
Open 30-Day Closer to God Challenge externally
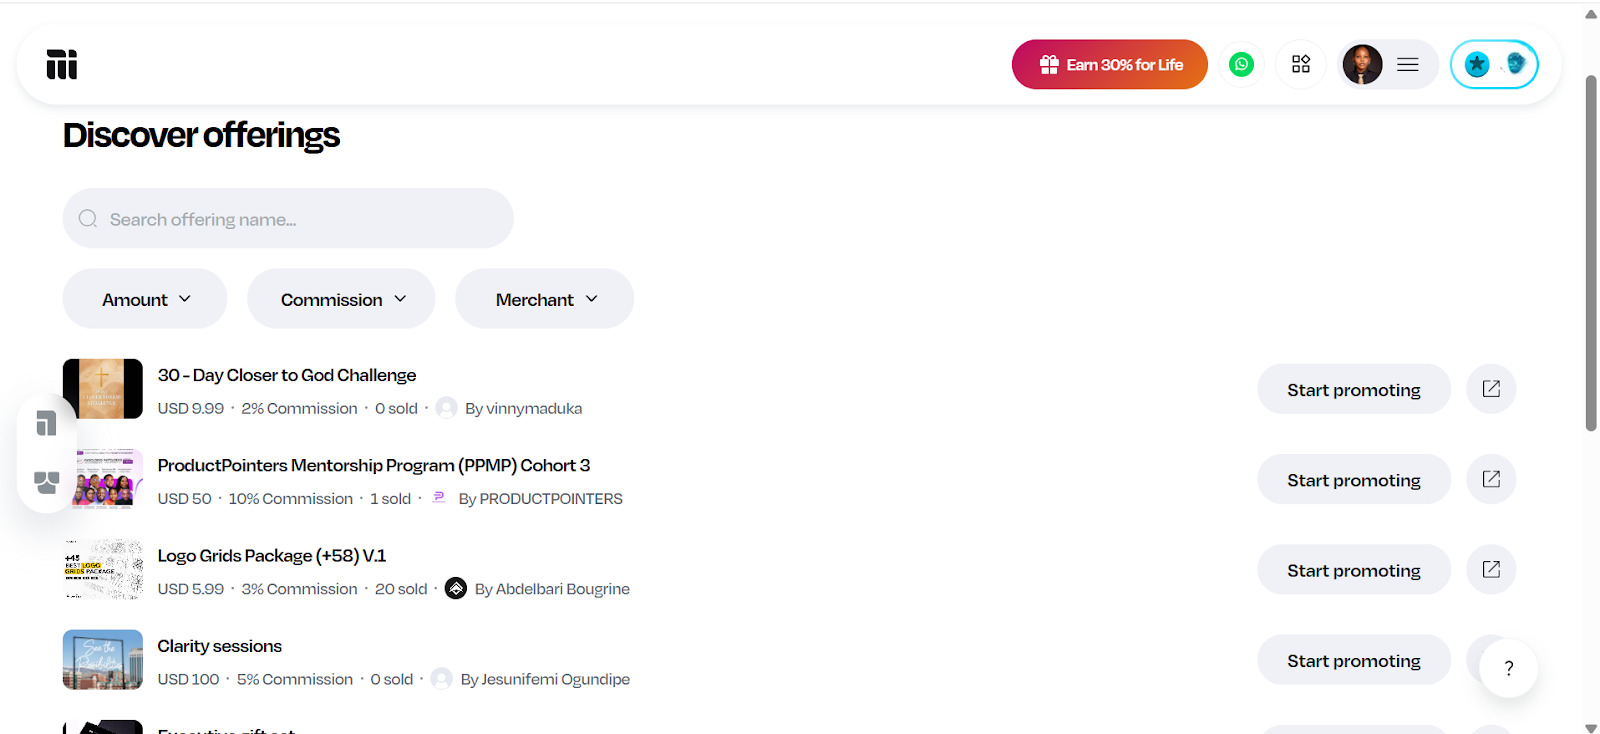1491,389
